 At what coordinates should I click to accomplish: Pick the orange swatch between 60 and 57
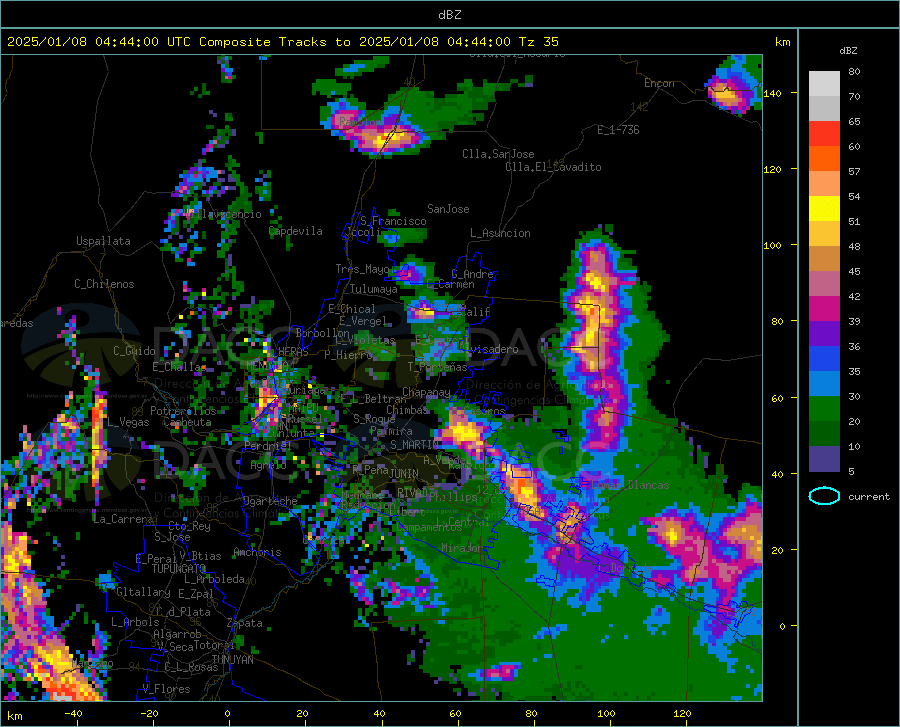point(824,159)
